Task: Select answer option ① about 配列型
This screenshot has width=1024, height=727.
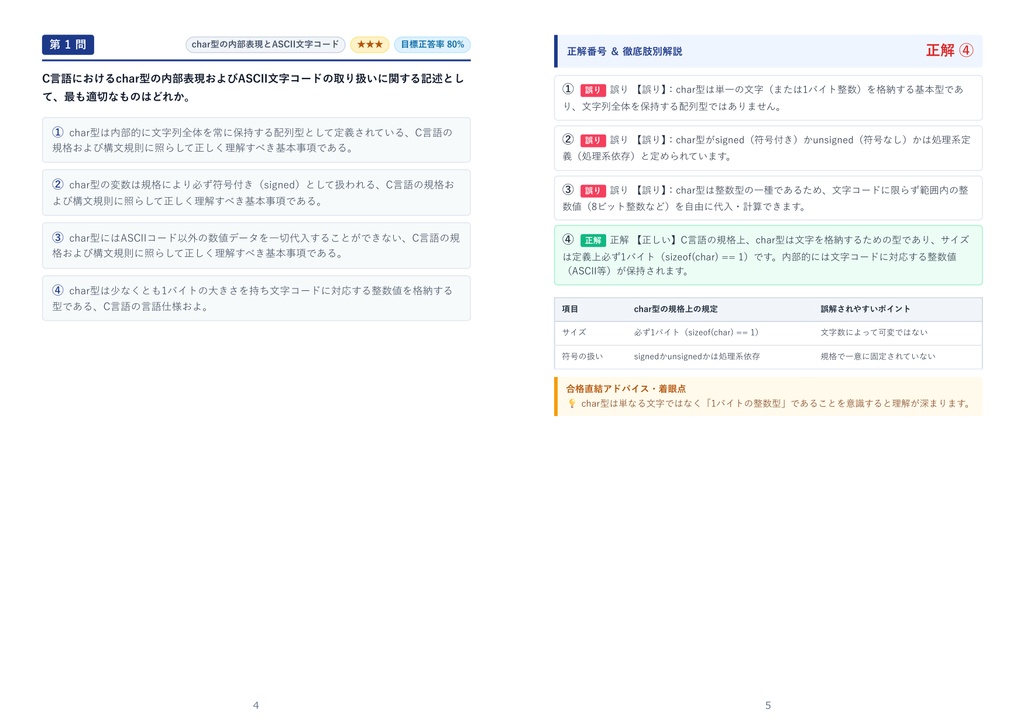Action: tap(256, 140)
